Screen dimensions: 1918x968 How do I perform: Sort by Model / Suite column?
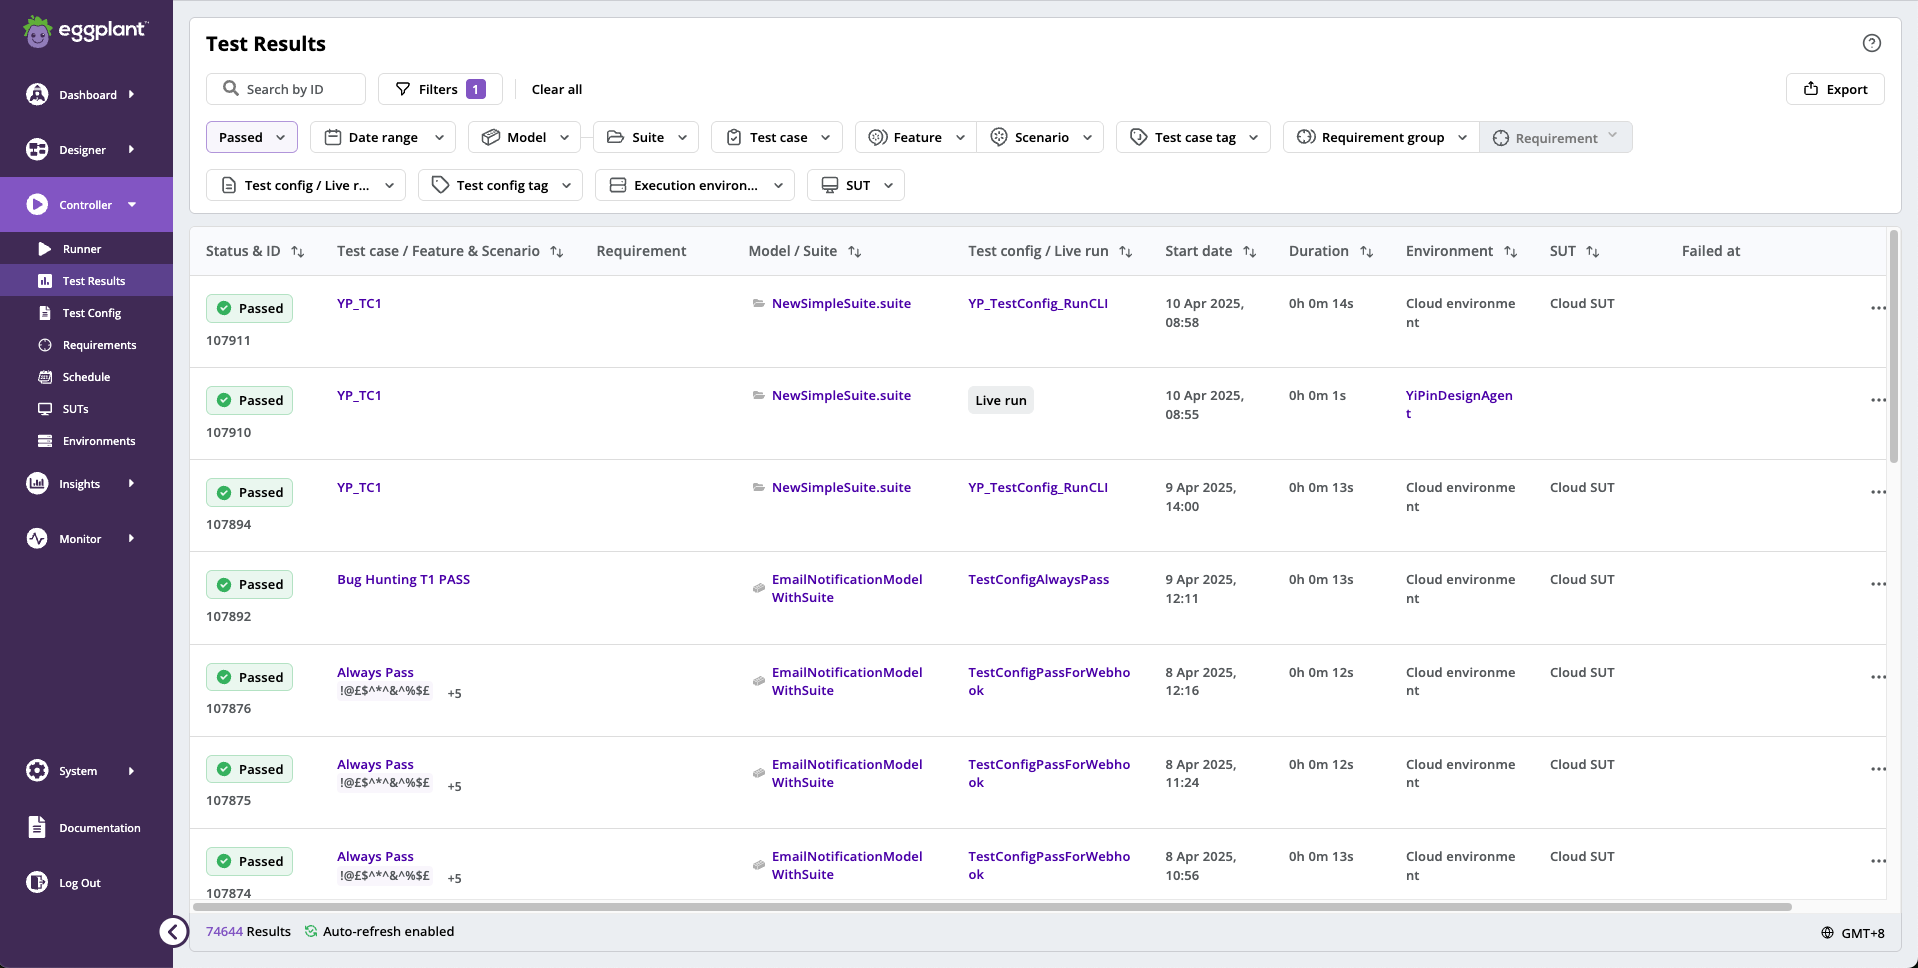(855, 252)
